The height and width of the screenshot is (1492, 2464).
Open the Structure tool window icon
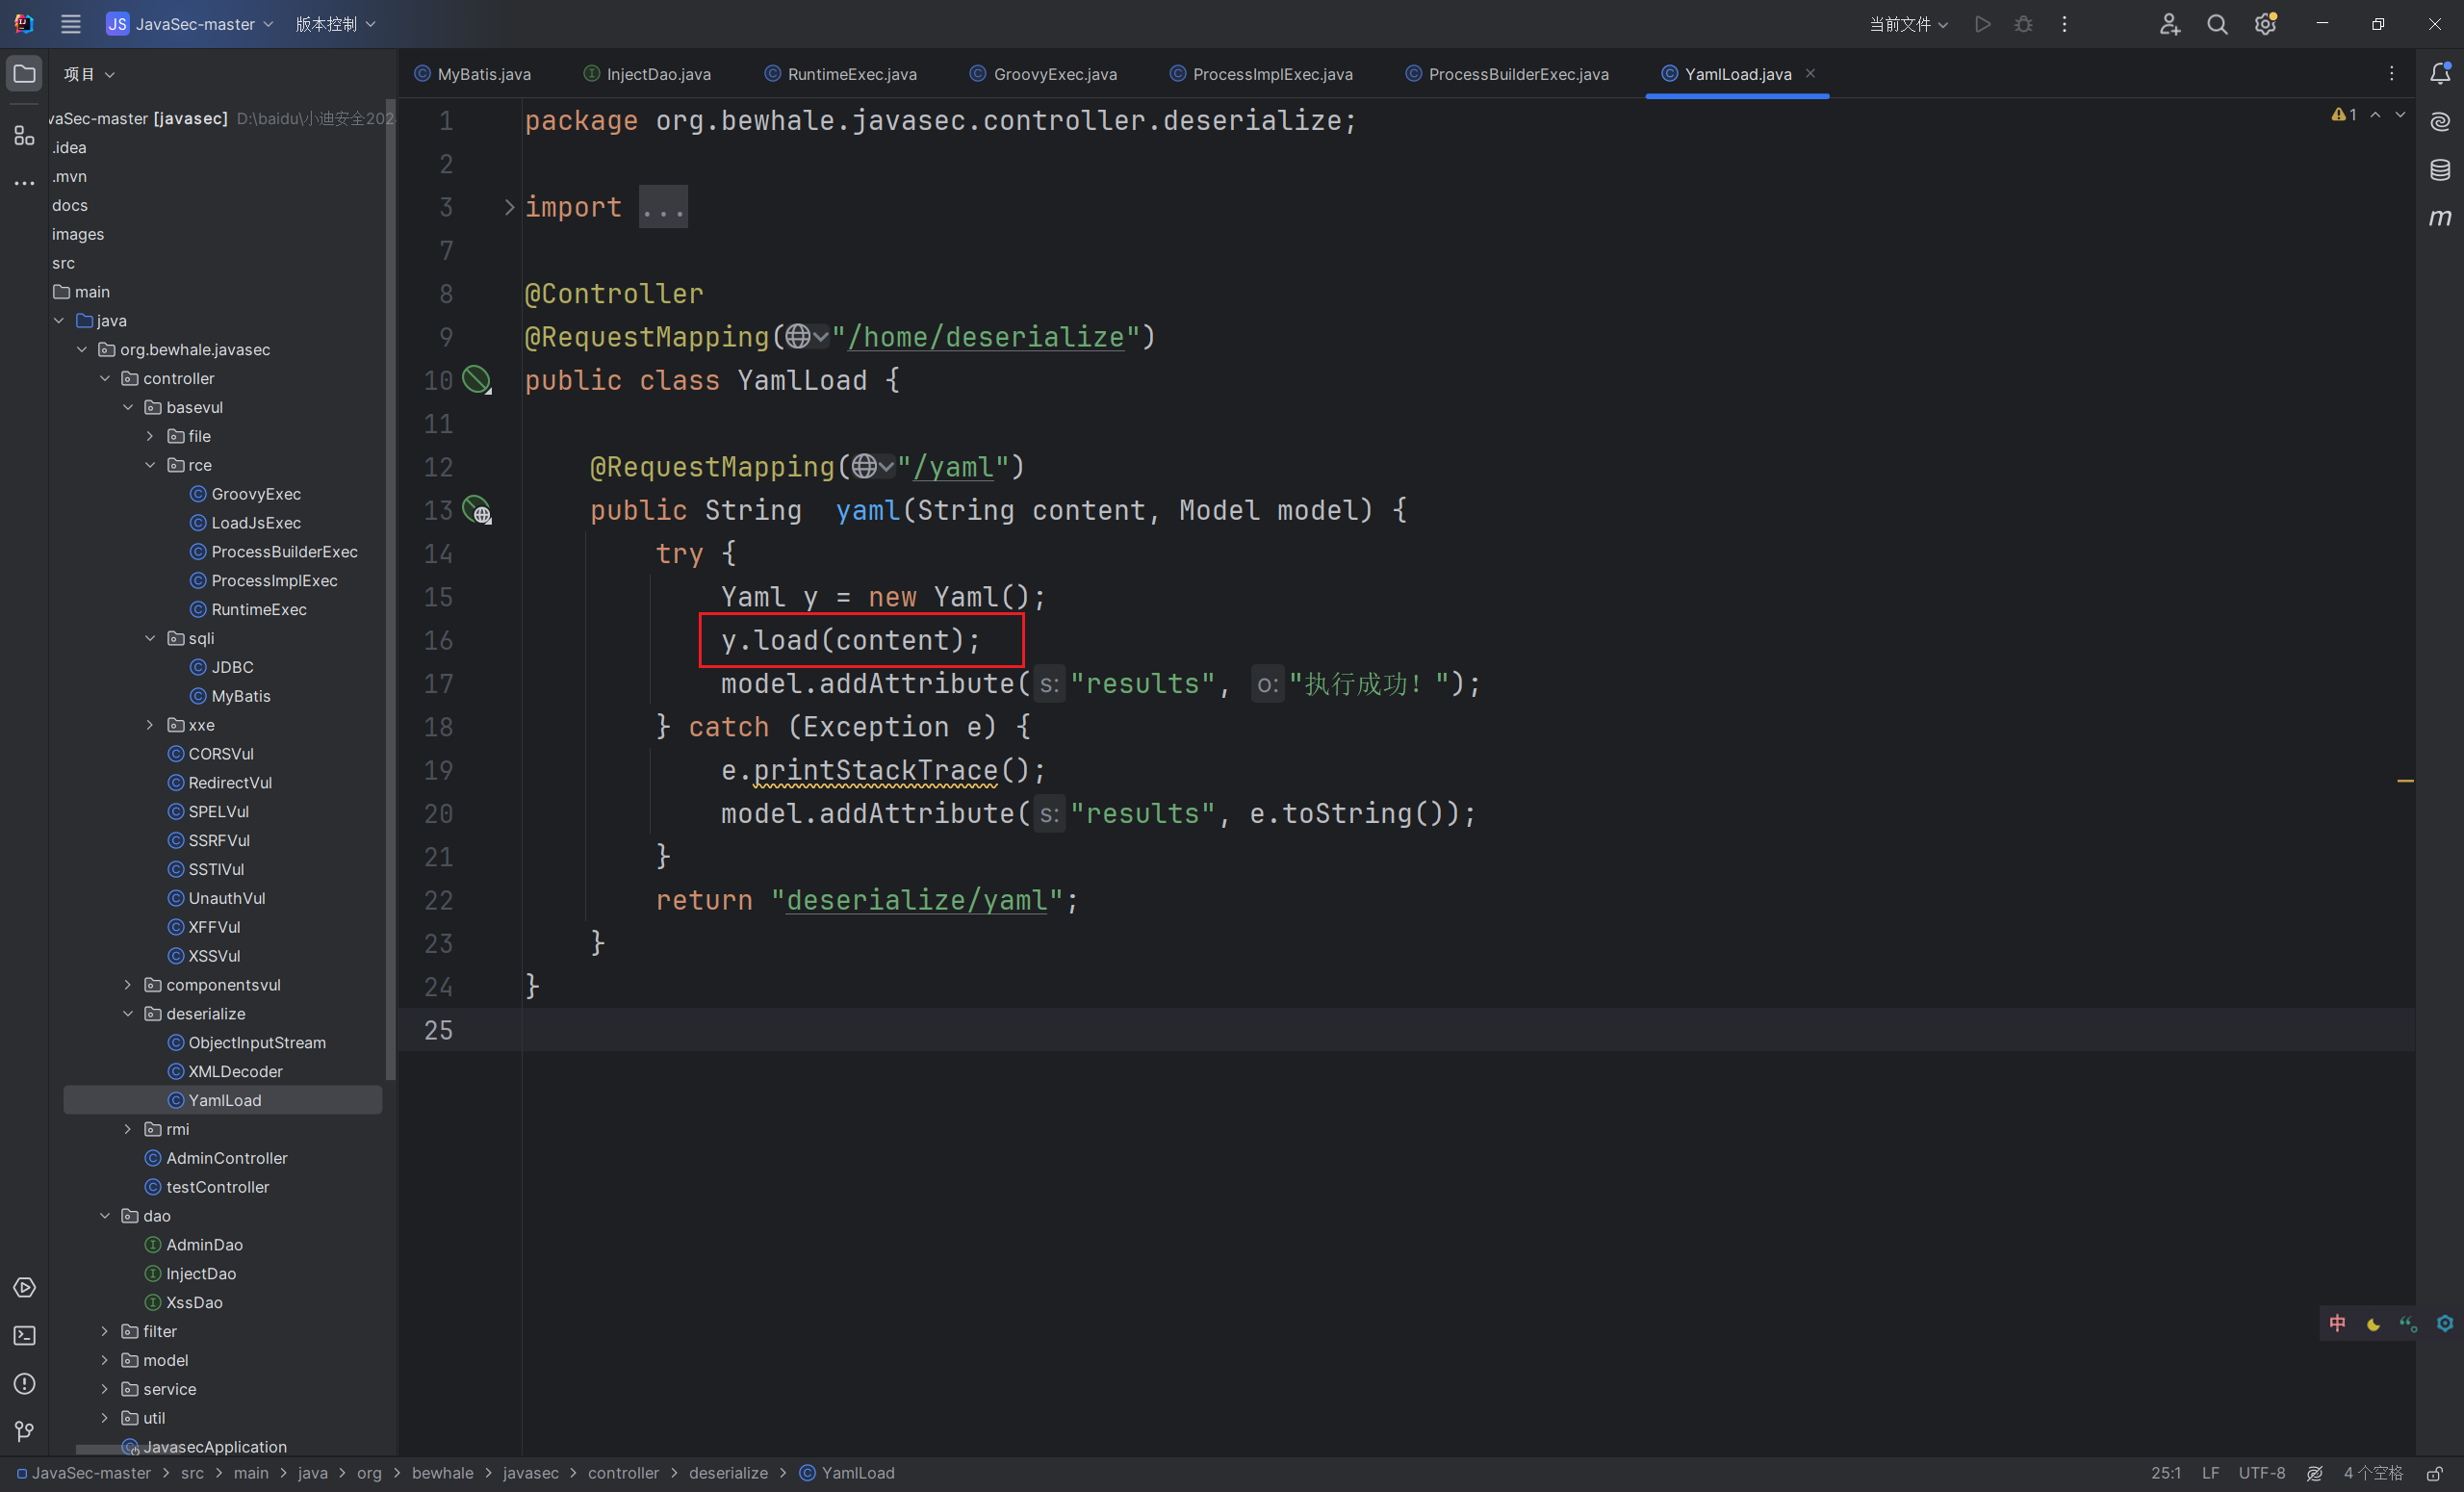pyautogui.click(x=24, y=135)
